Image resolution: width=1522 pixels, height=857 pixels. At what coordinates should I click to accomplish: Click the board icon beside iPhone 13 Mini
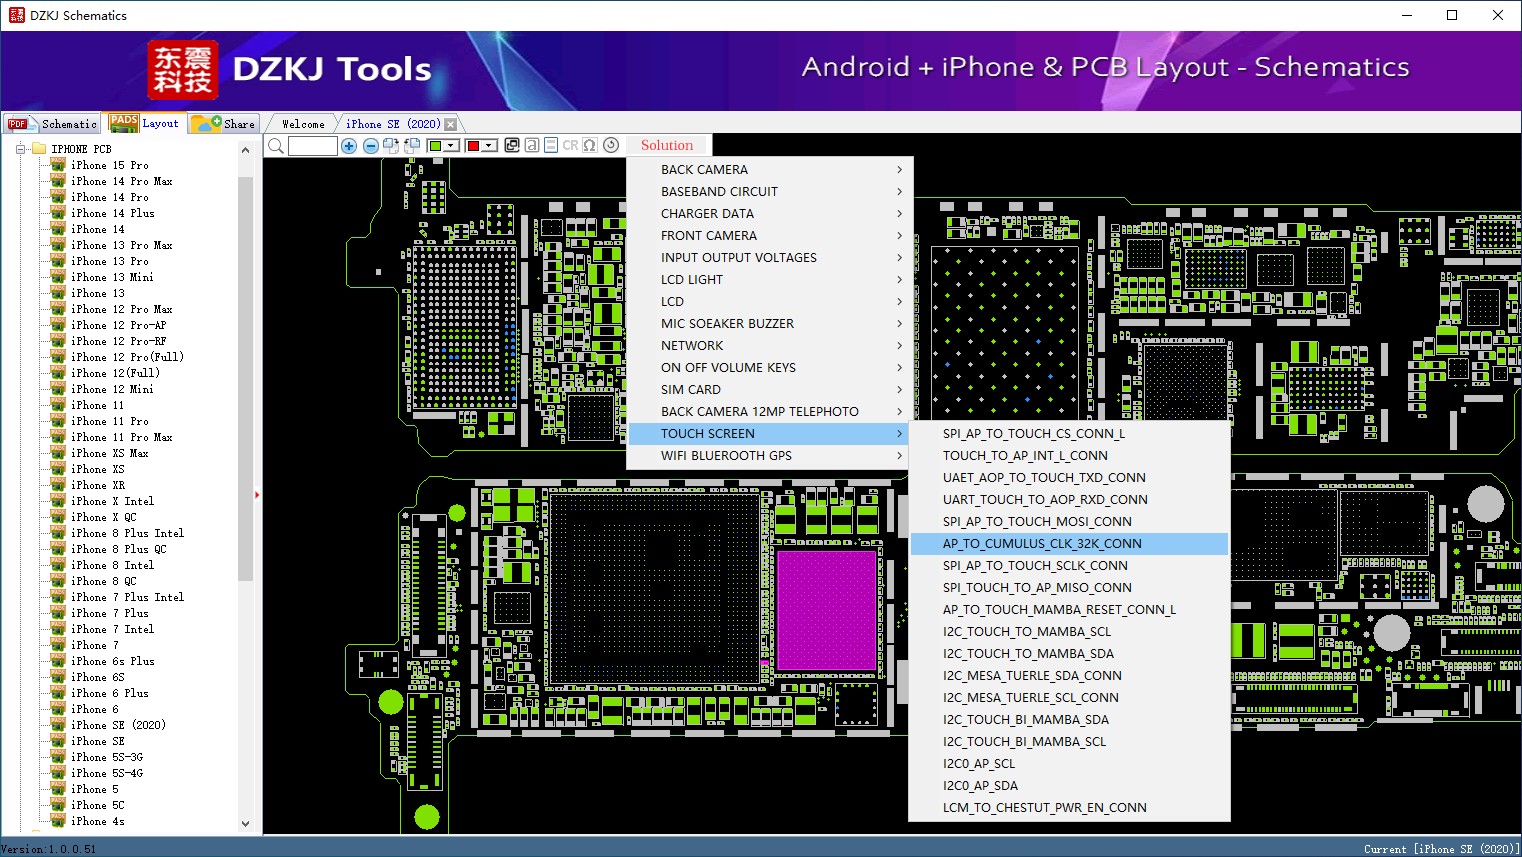(x=58, y=277)
